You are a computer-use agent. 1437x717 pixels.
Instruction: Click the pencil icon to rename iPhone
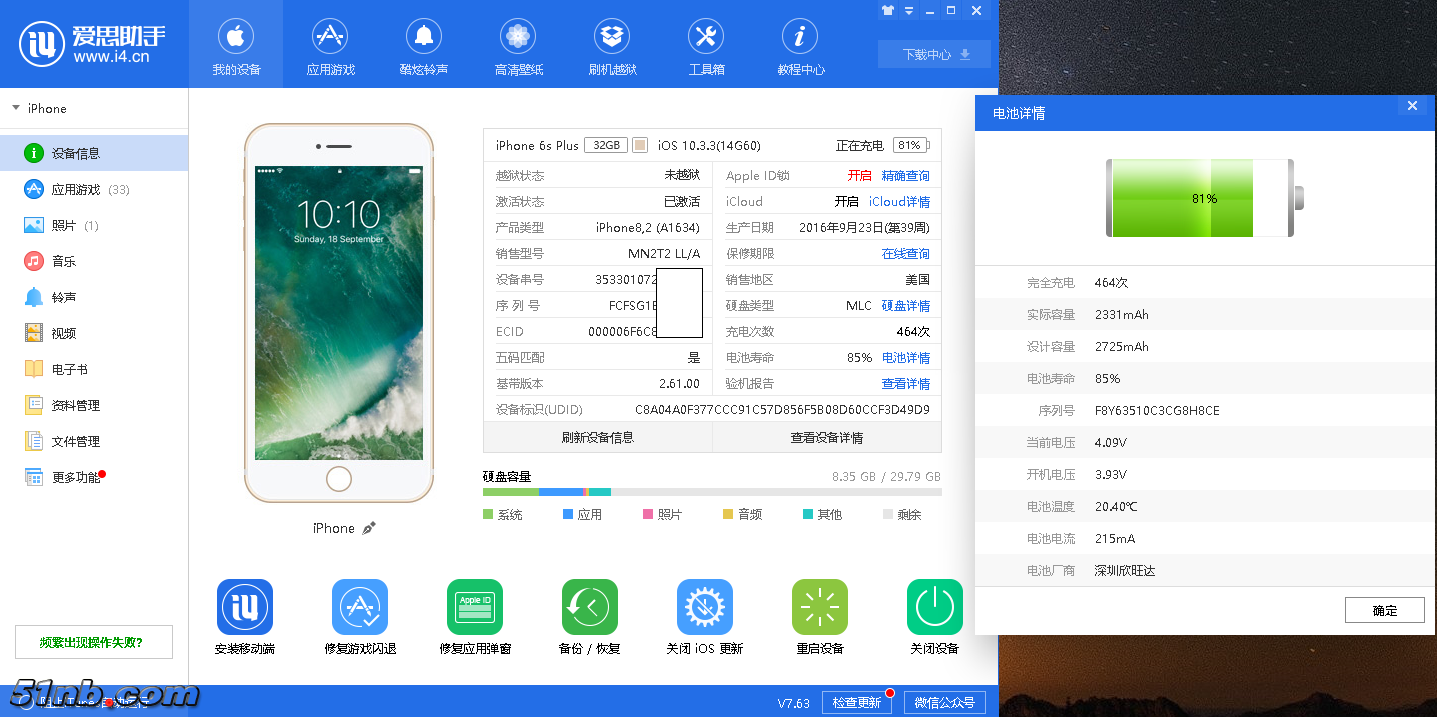click(369, 528)
